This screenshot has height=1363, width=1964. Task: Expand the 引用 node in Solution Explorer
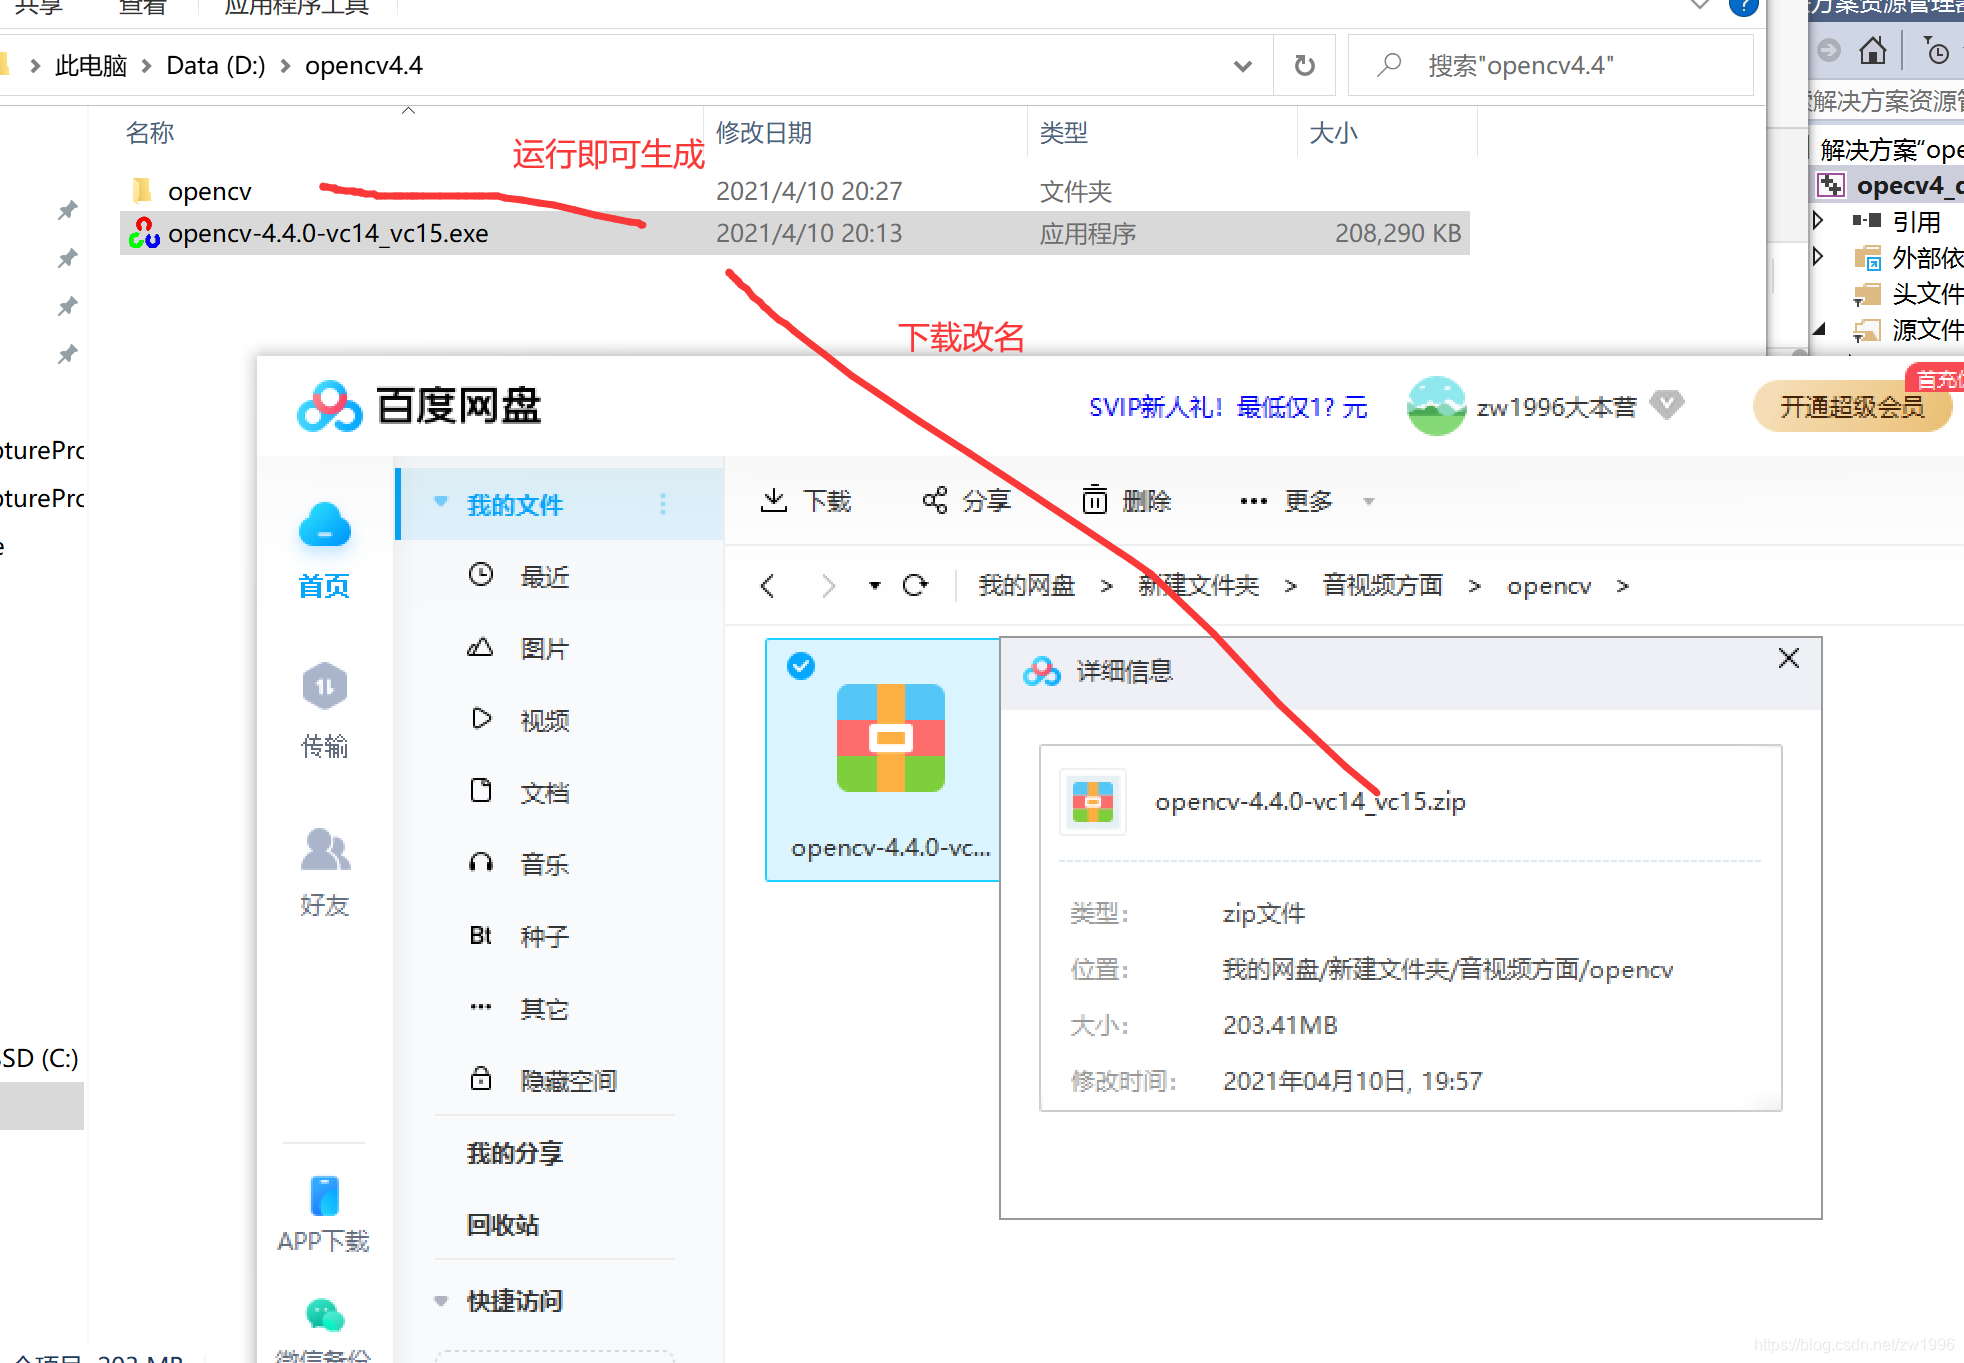1819,221
